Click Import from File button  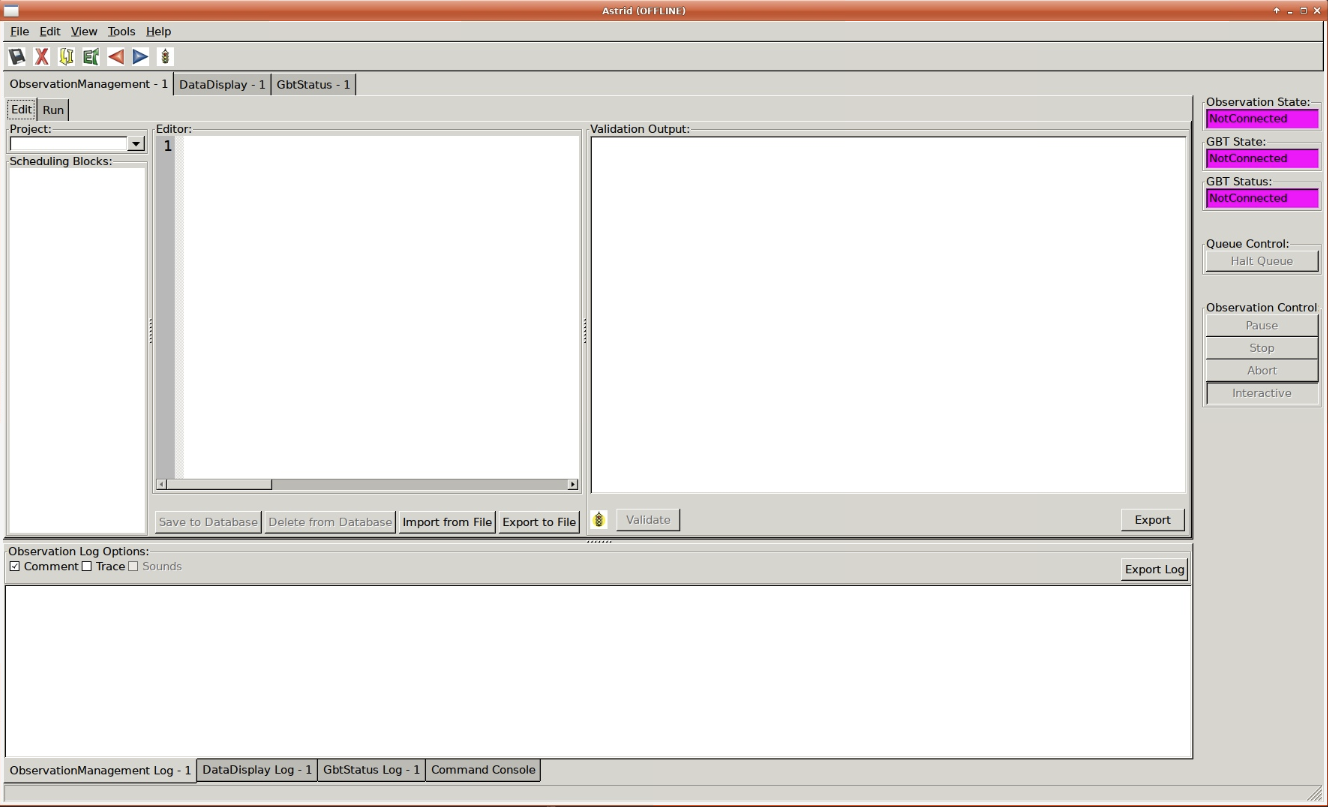[x=447, y=522]
